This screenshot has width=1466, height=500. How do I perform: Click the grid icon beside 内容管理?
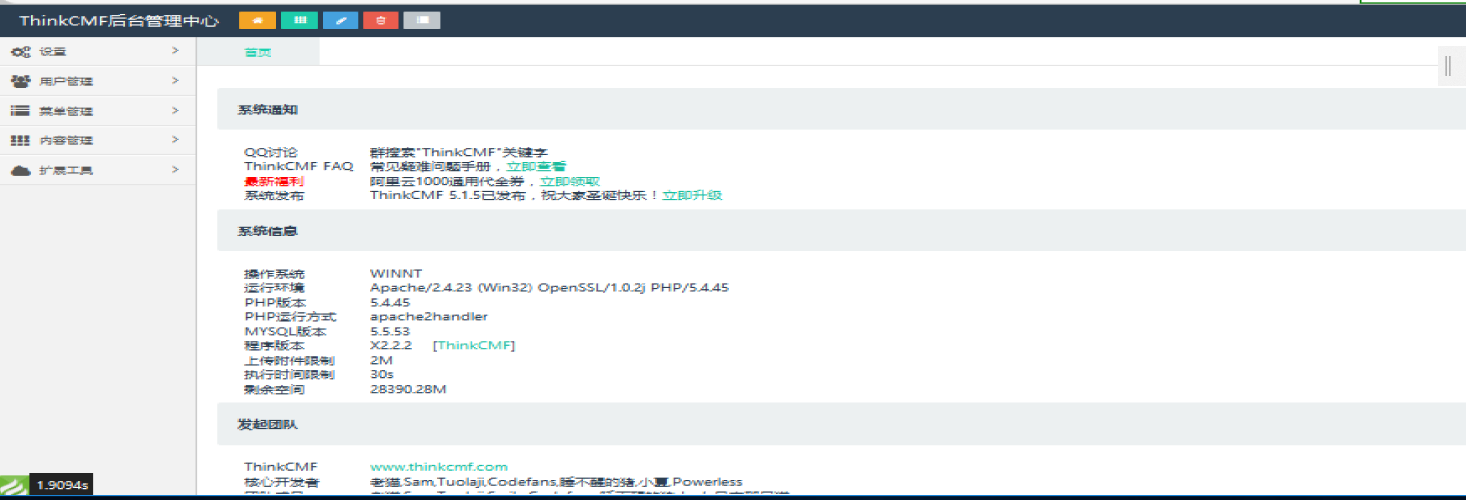20,141
